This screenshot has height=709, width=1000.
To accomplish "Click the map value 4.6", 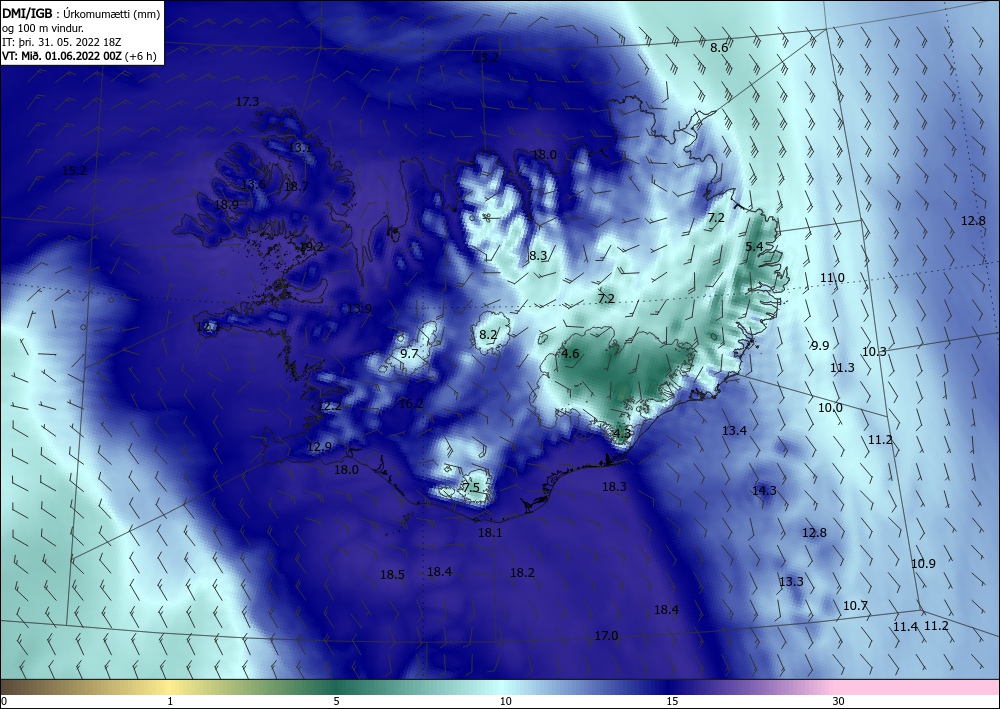I will (x=570, y=354).
